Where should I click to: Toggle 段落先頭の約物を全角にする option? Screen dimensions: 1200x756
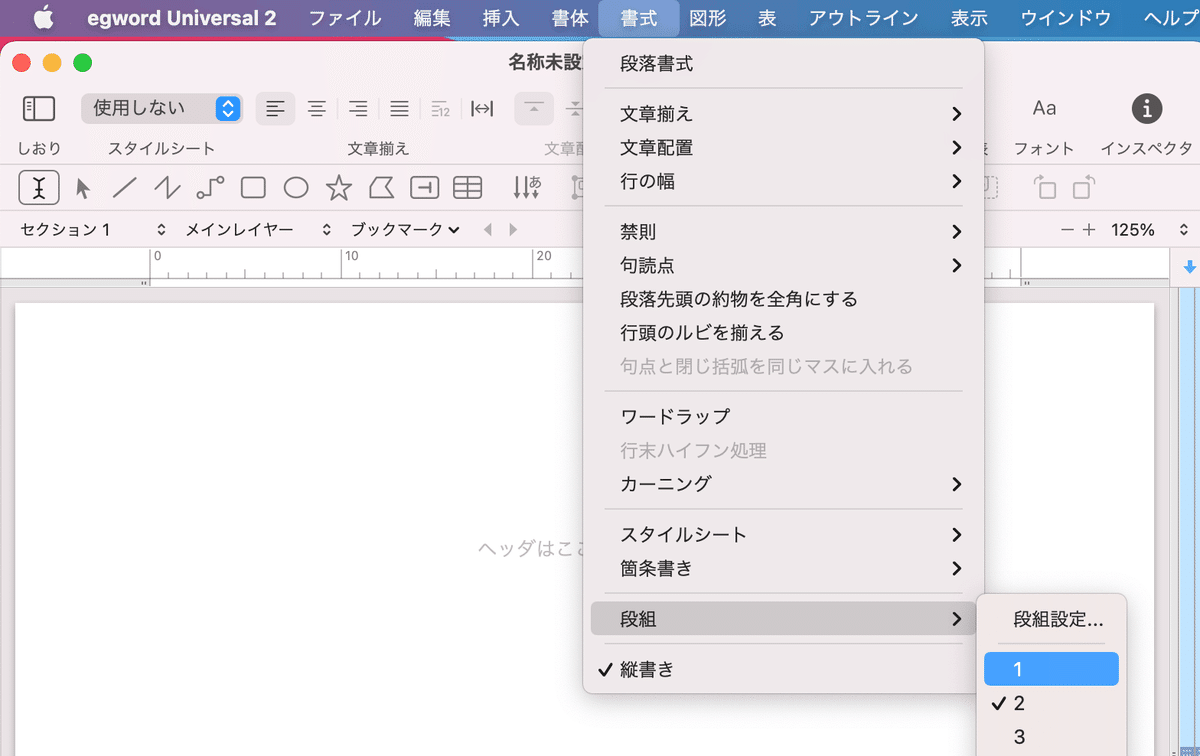[783, 299]
